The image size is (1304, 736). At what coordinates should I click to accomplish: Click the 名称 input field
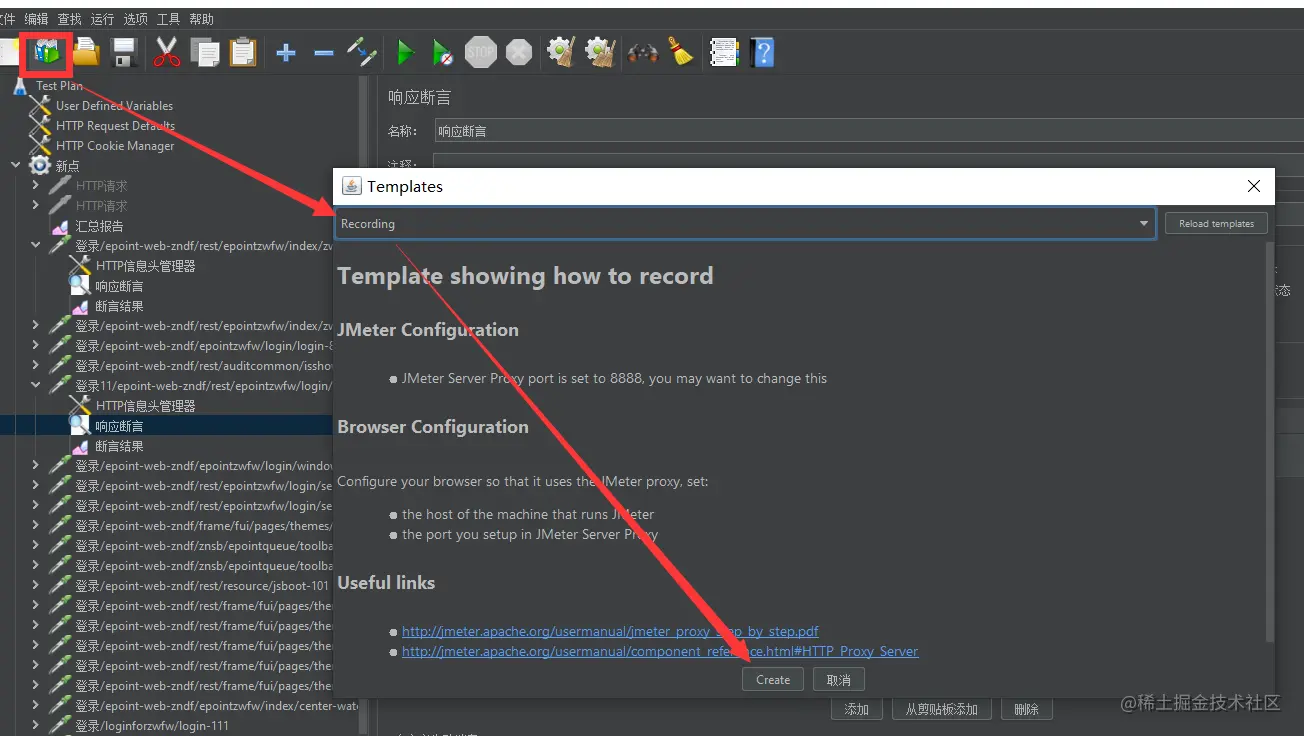869,131
